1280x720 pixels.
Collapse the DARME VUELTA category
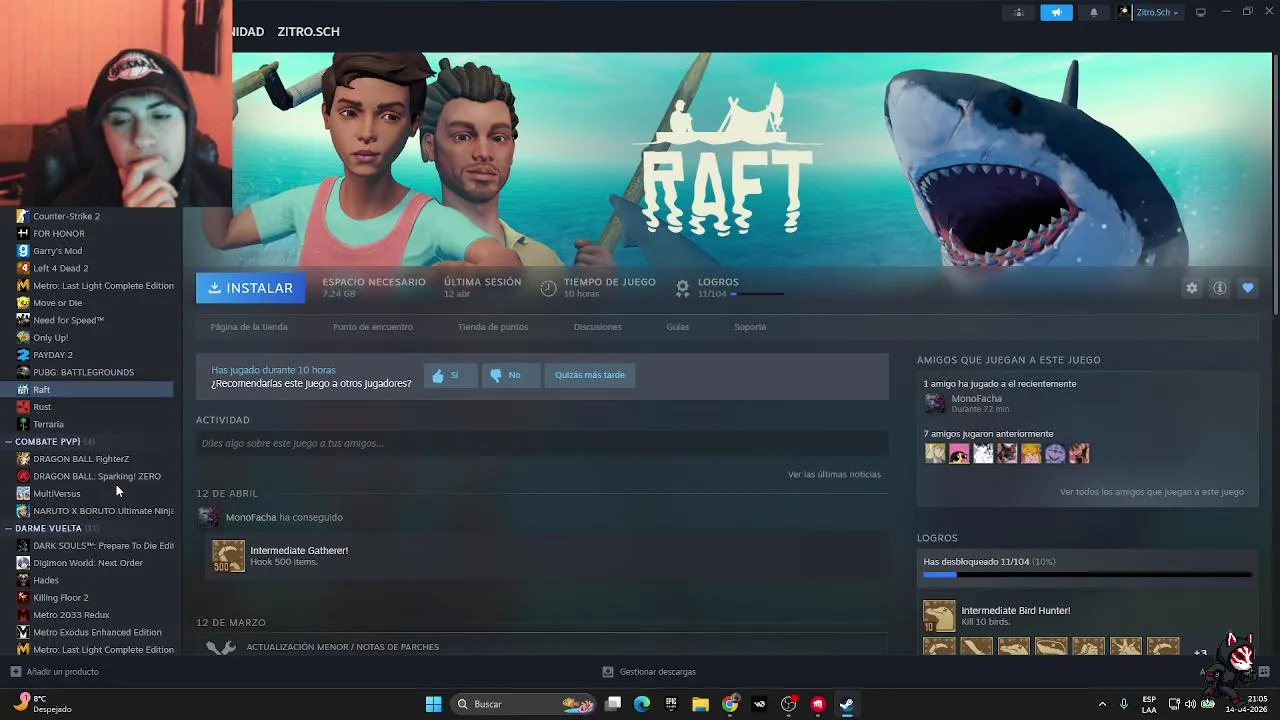click(8, 528)
